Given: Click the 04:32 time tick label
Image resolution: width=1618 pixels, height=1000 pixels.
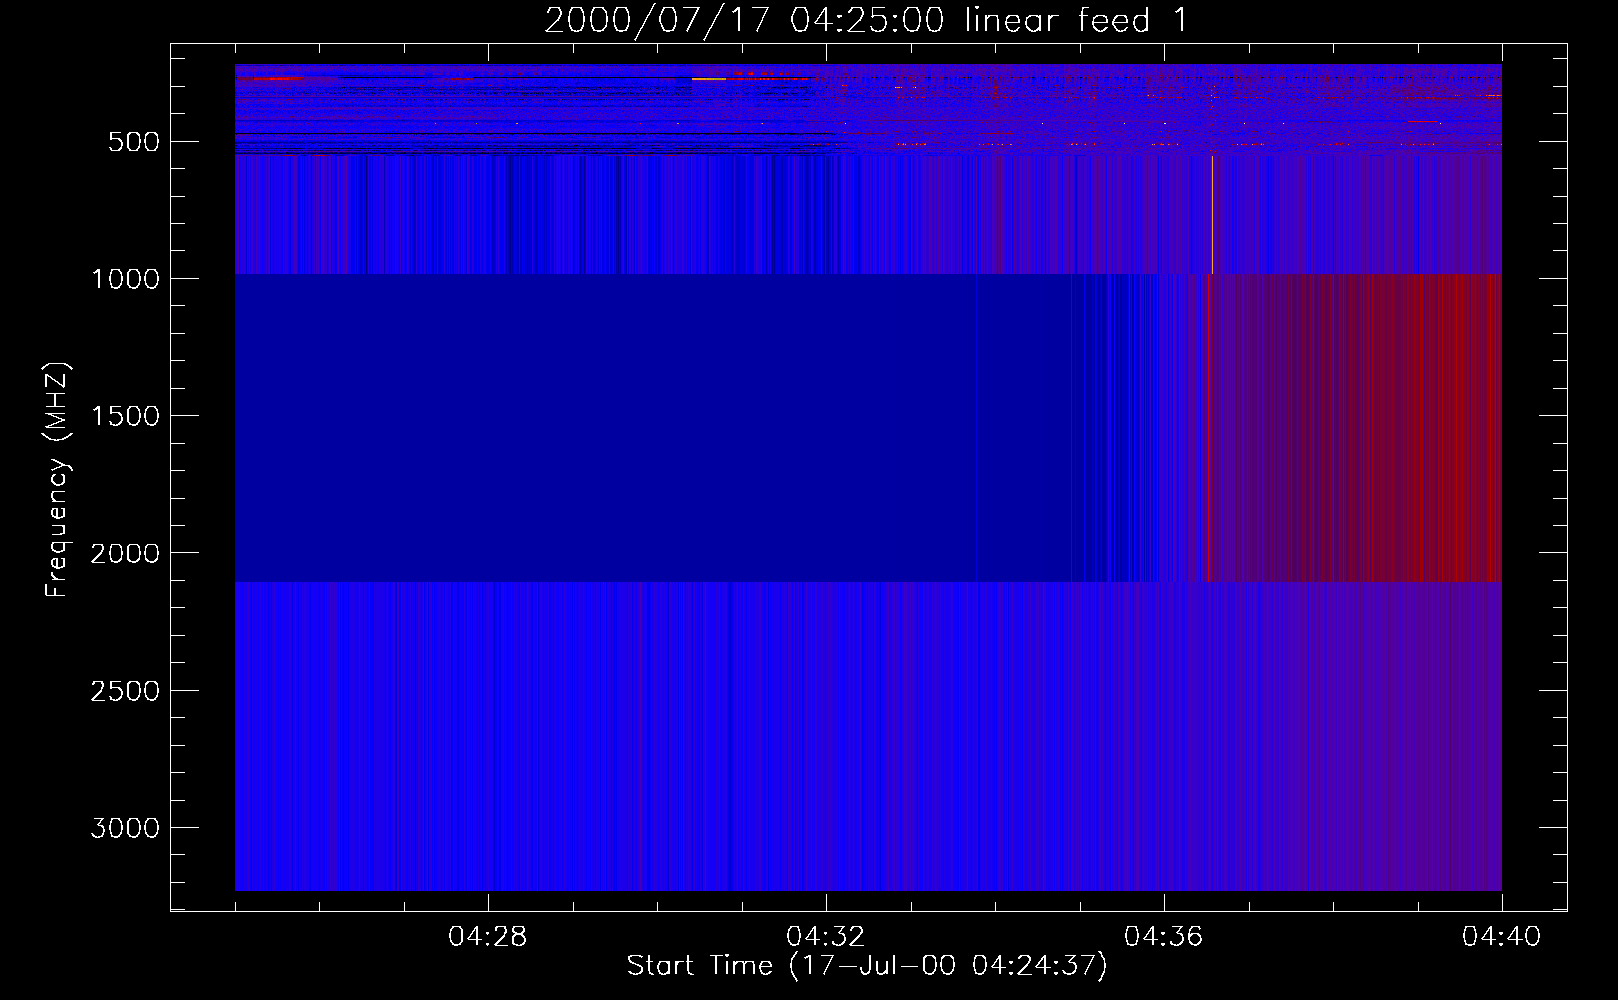Looking at the screenshot, I should [826, 937].
